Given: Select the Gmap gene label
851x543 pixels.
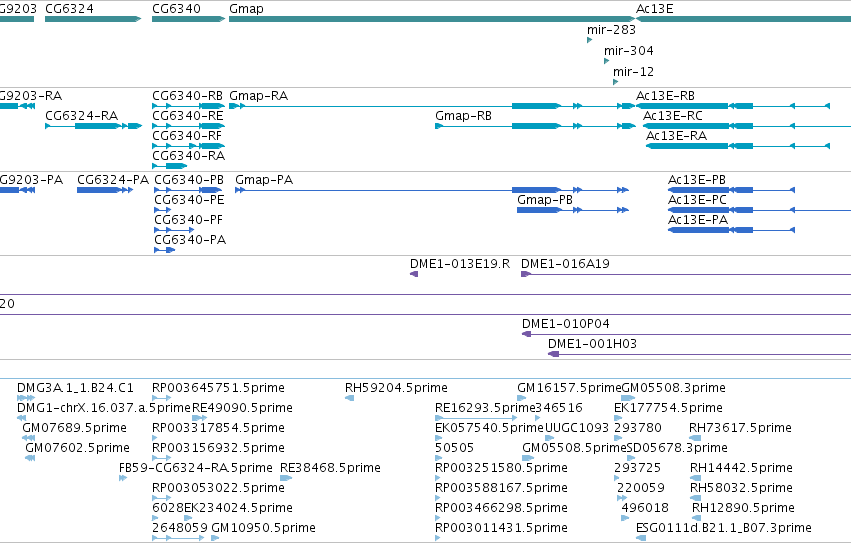Looking at the screenshot, I should (x=246, y=9).
